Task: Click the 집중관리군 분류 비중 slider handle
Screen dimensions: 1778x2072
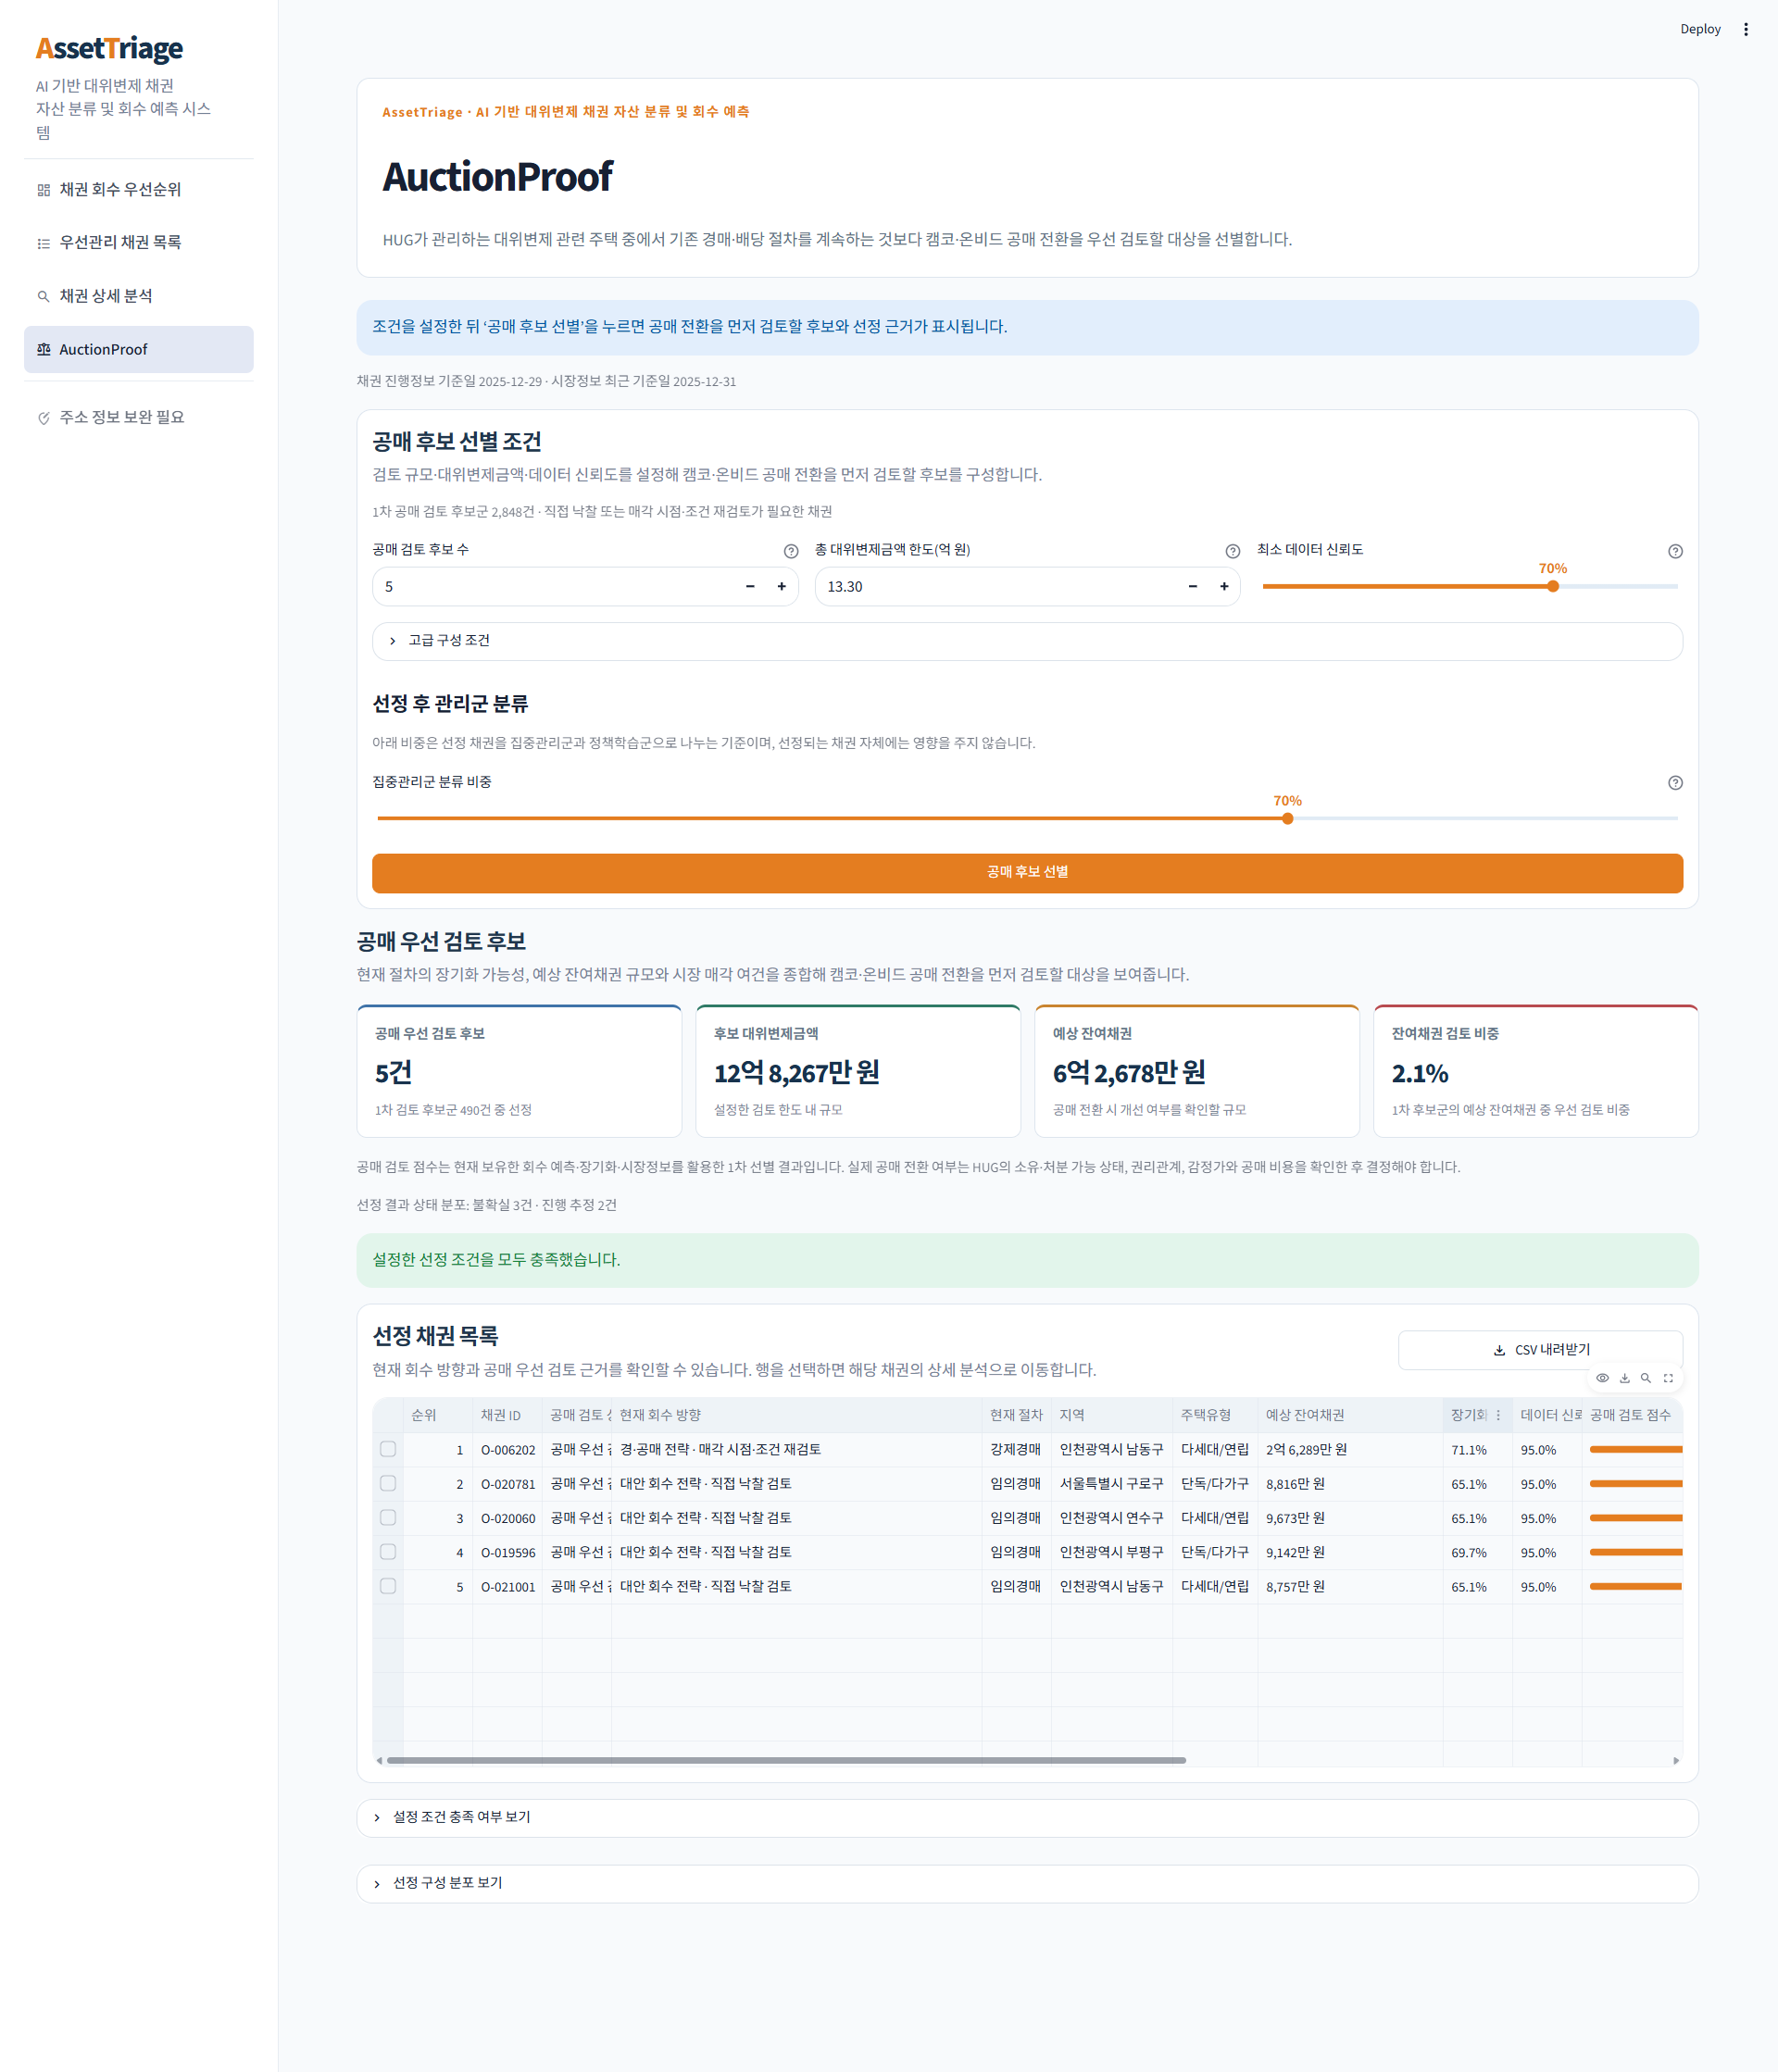Action: click(1288, 819)
